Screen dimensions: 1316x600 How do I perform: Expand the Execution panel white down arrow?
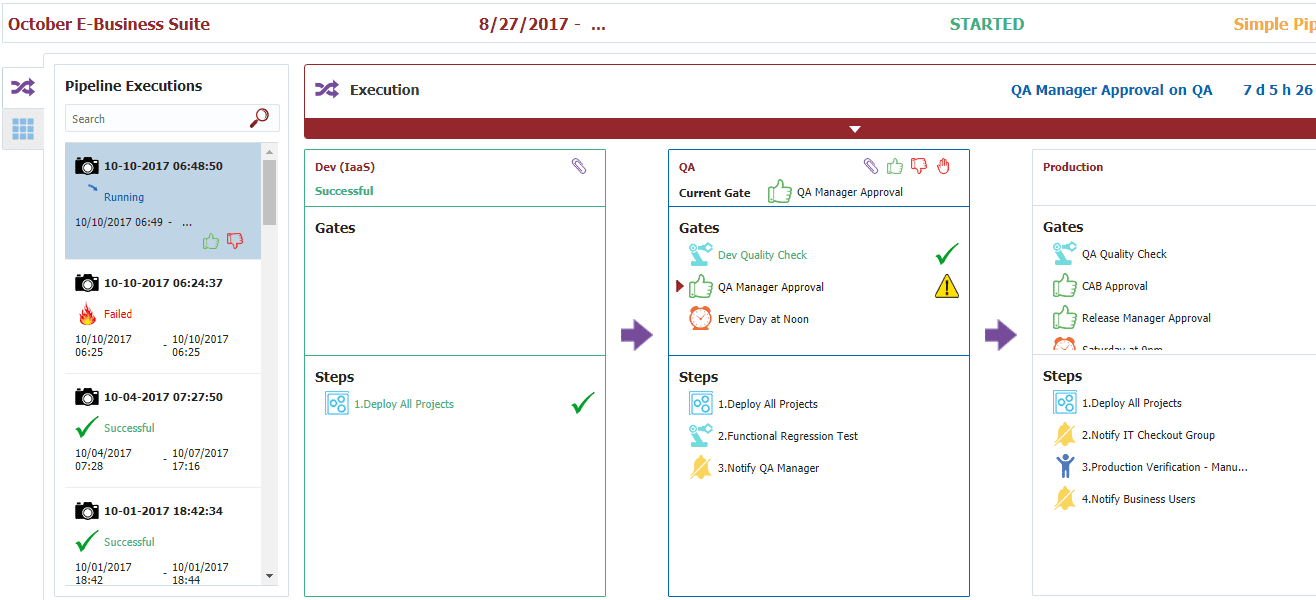coord(854,129)
